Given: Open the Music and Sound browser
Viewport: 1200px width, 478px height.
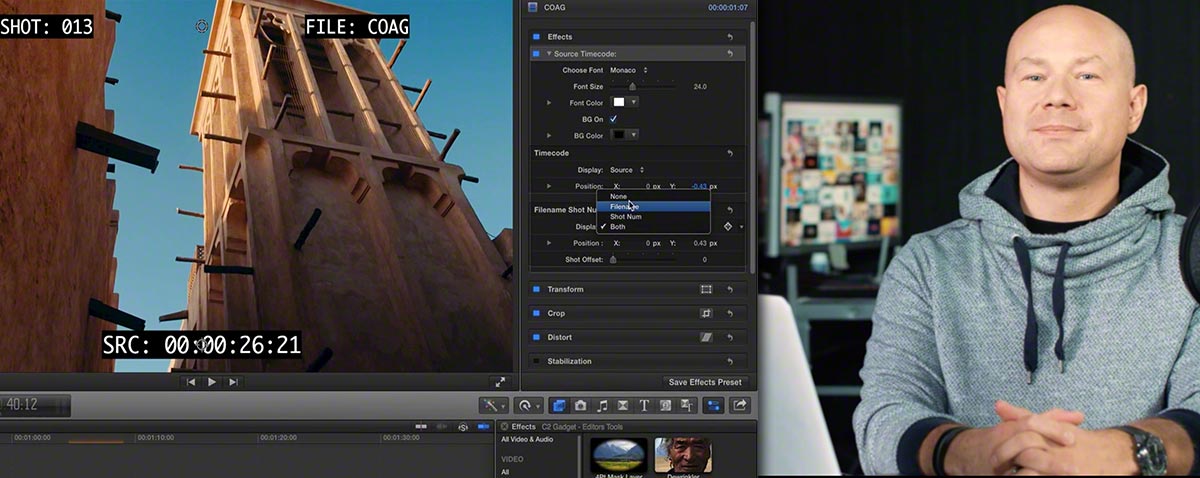Looking at the screenshot, I should (x=602, y=405).
